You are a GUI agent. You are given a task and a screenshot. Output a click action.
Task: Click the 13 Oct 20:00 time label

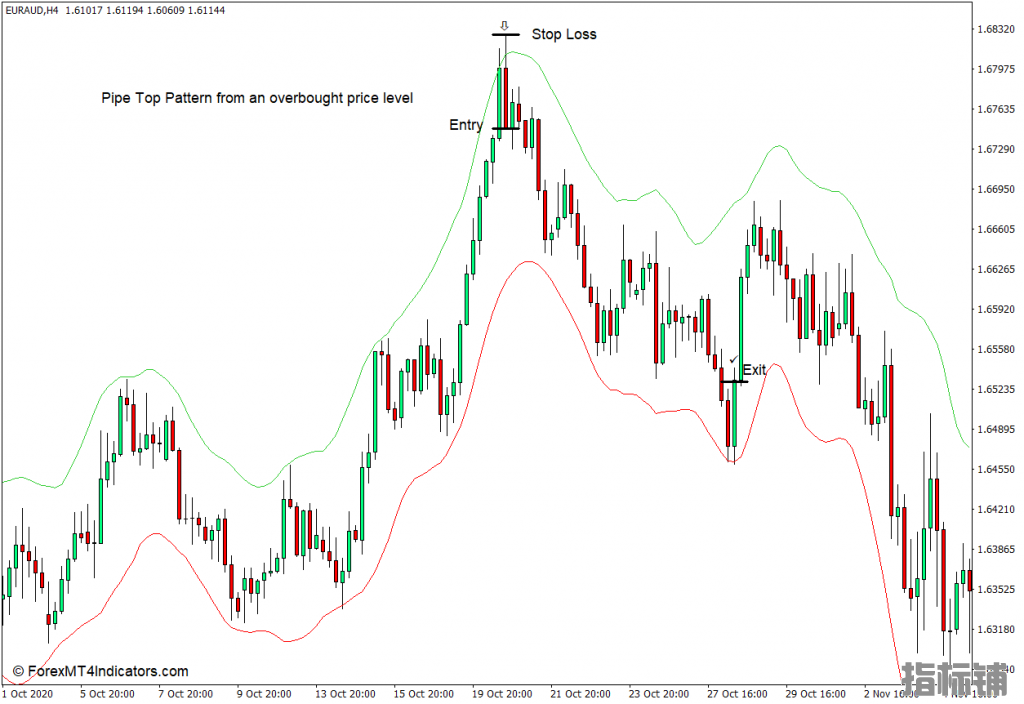(x=345, y=694)
